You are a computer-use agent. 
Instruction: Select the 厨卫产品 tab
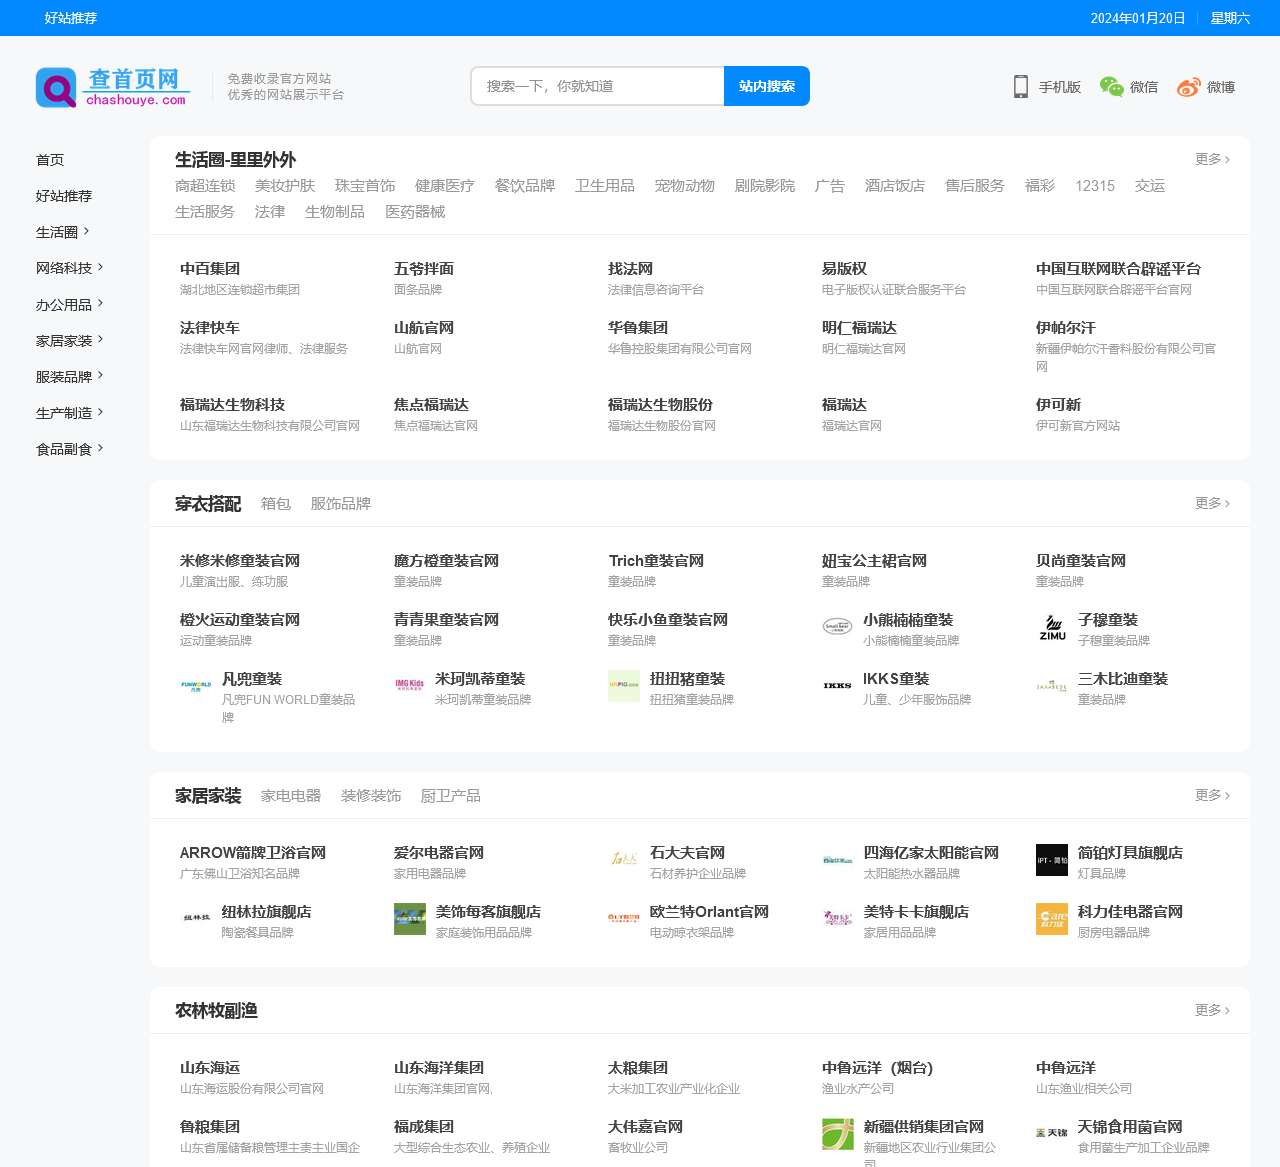click(x=451, y=796)
